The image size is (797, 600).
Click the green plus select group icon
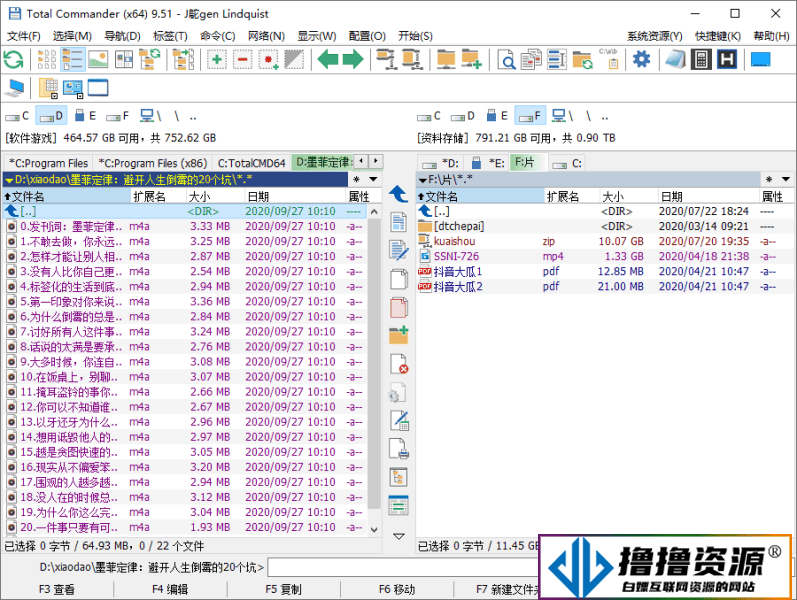tap(217, 59)
